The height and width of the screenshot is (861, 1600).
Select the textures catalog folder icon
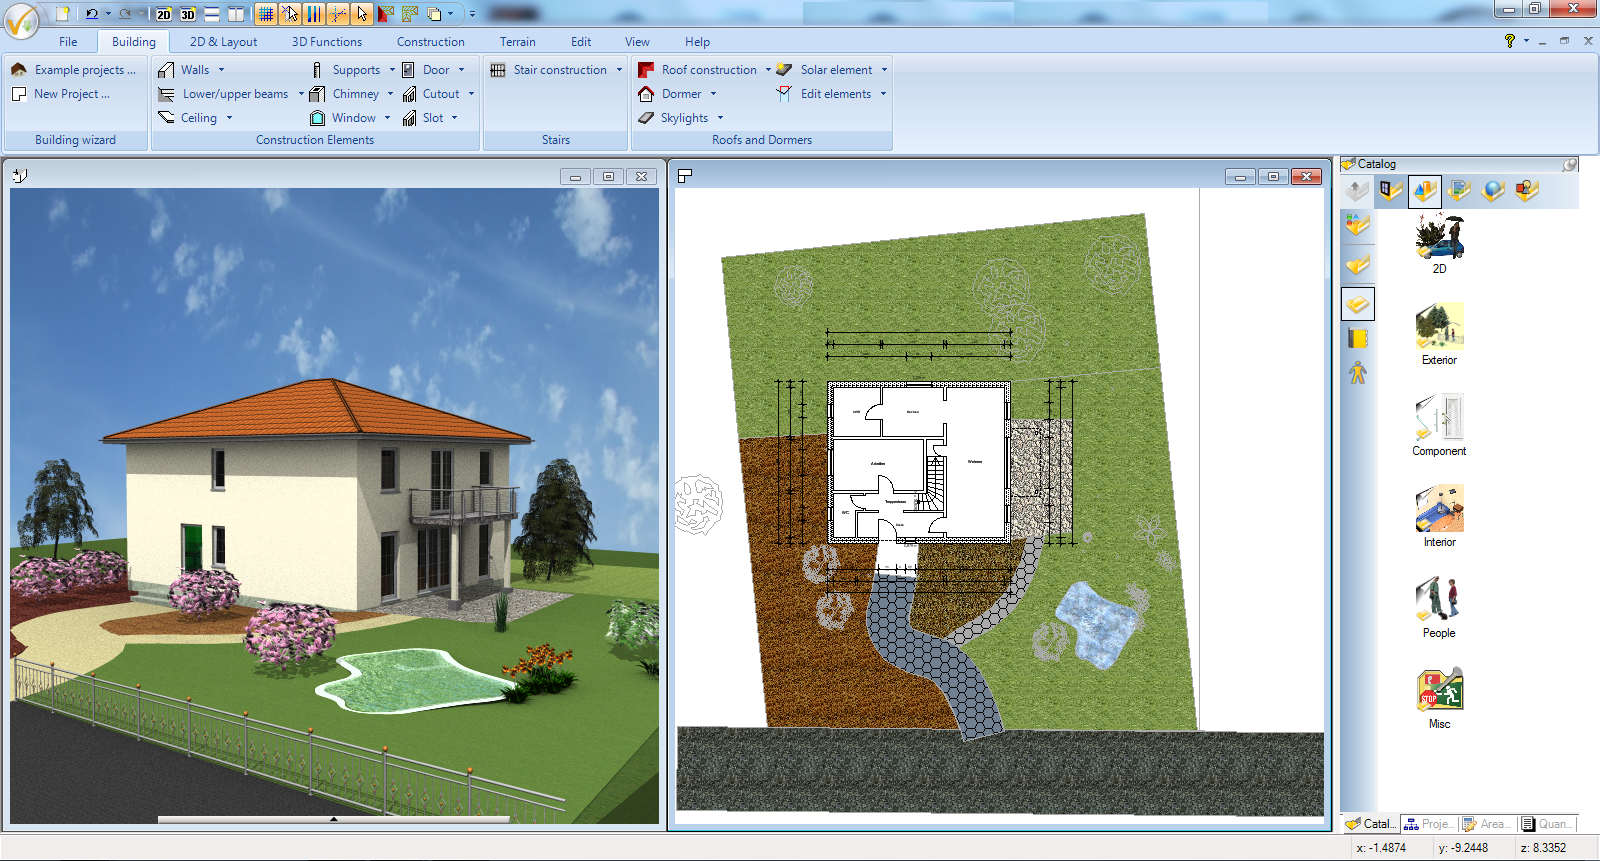click(x=1458, y=190)
